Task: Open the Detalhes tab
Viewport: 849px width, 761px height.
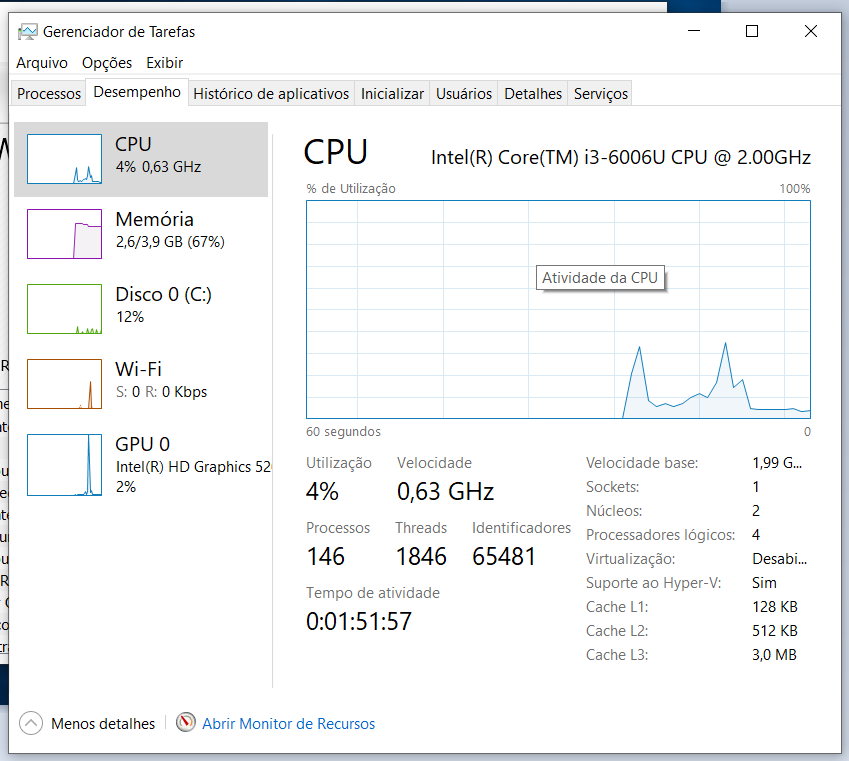Action: (533, 94)
